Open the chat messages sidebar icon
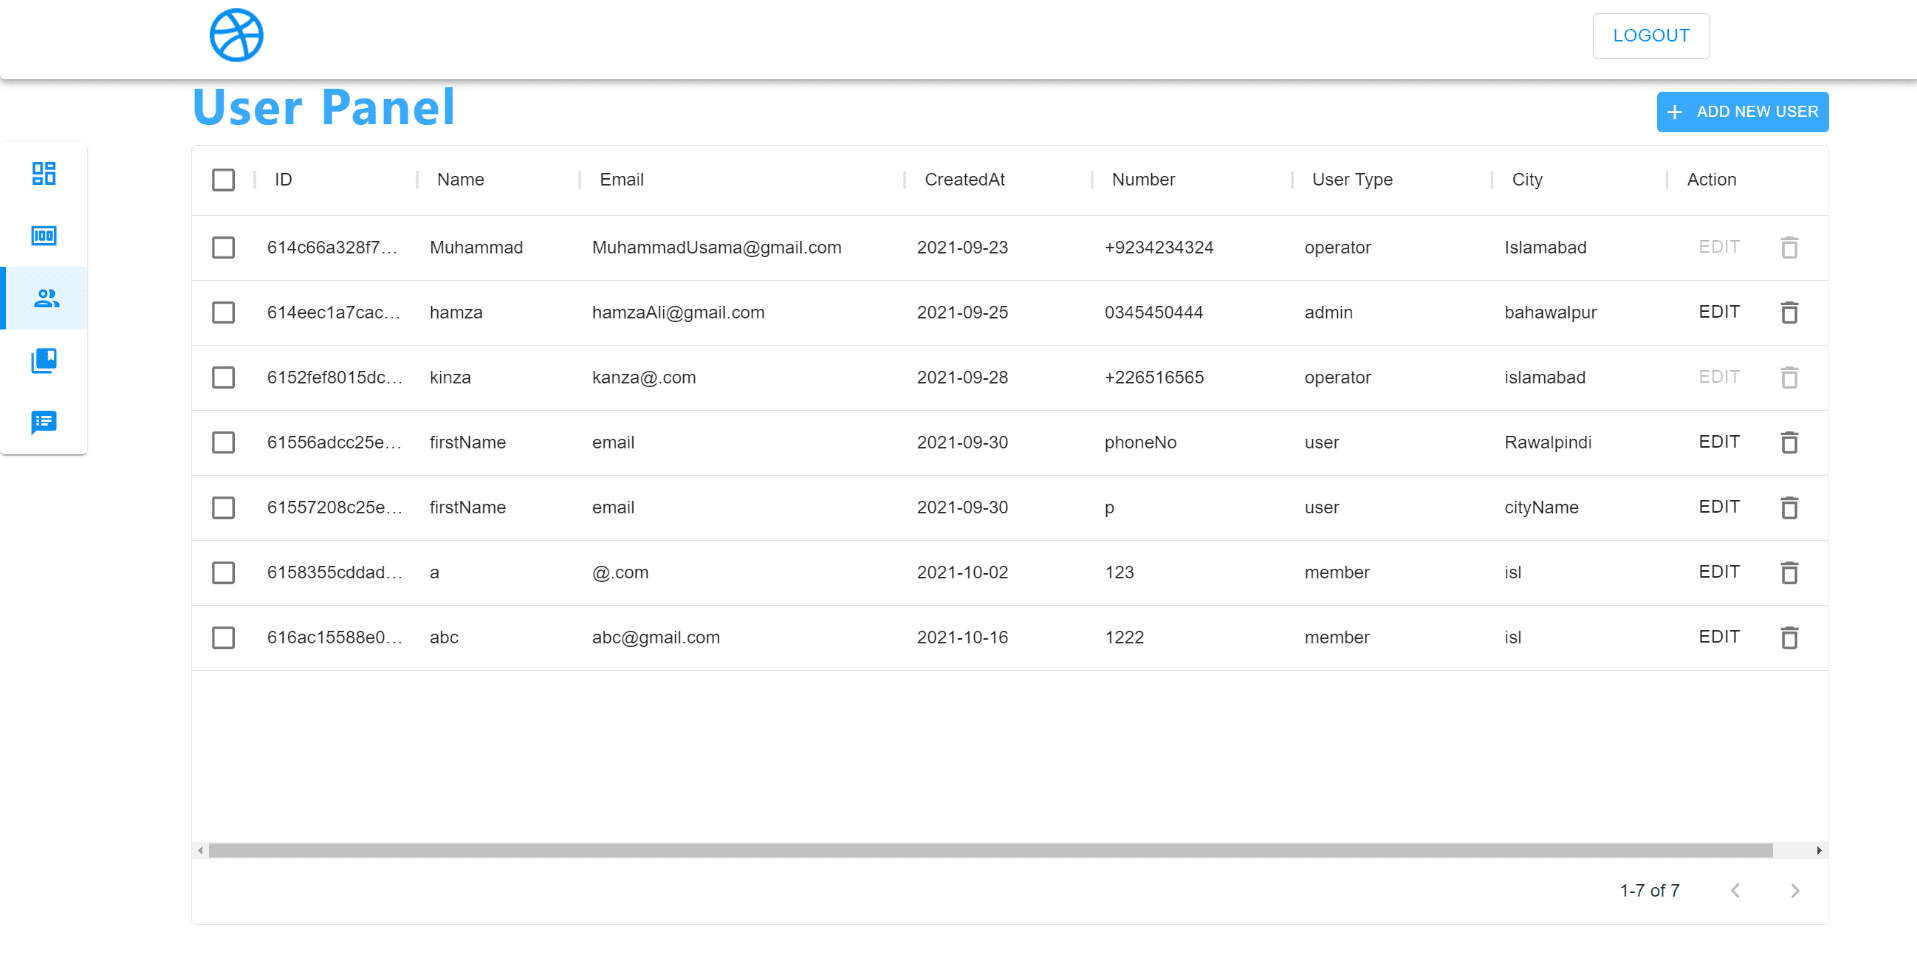The image size is (1917, 966). tap(44, 422)
